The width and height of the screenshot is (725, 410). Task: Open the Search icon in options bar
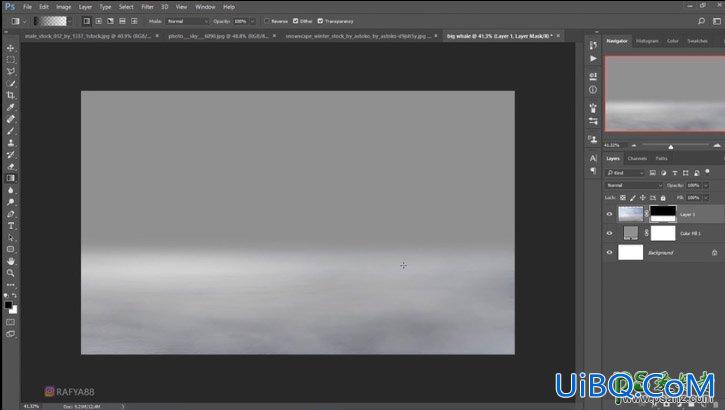coord(701,21)
